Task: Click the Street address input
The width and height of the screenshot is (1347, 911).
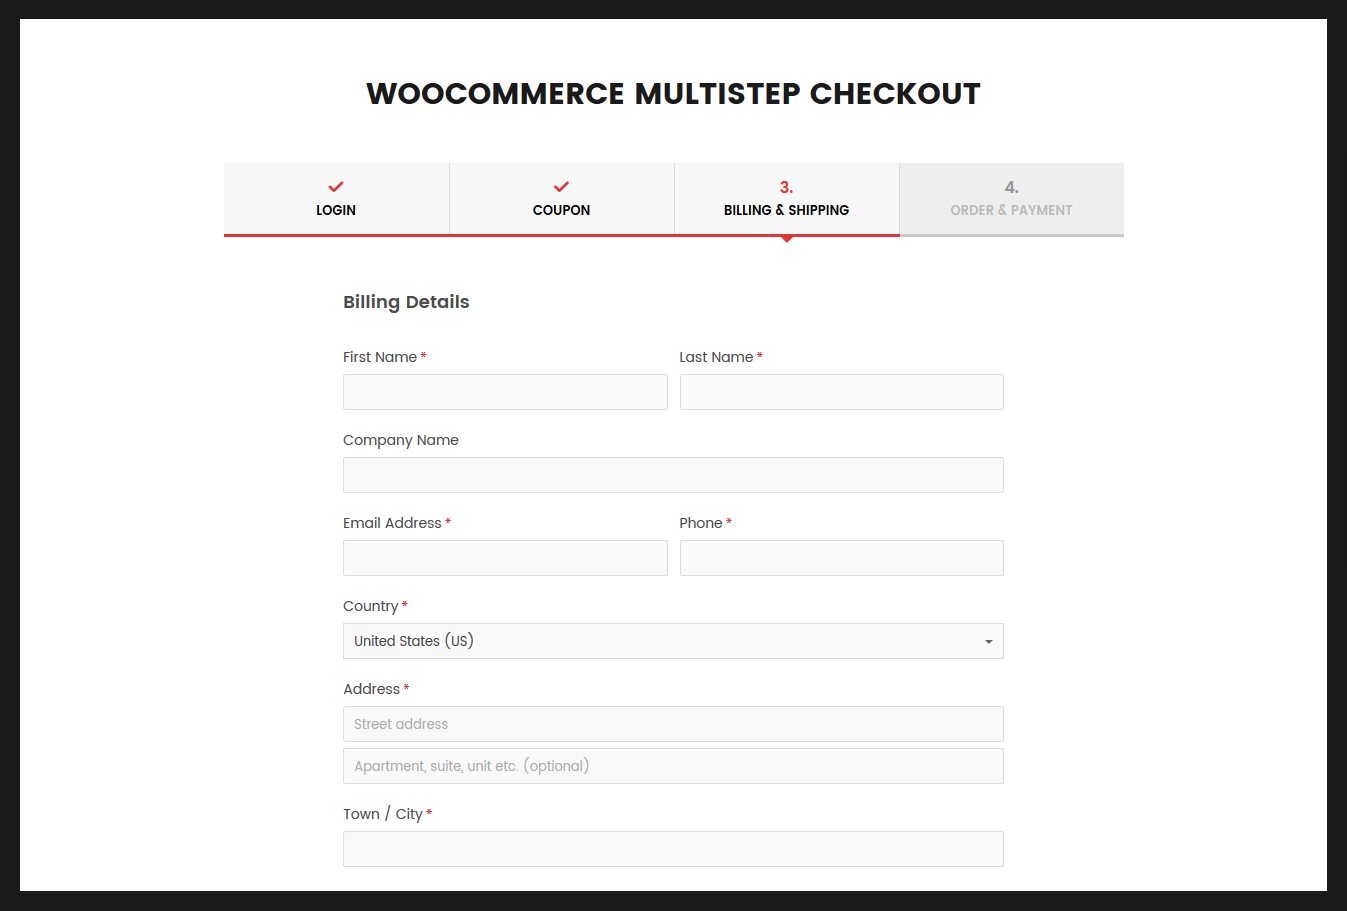Action: click(673, 723)
